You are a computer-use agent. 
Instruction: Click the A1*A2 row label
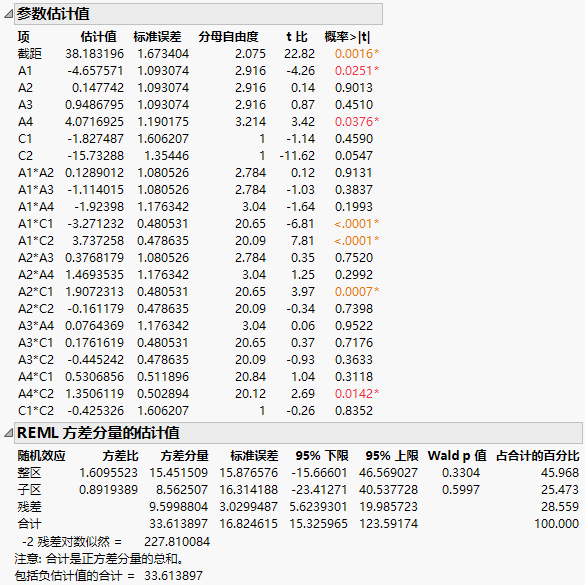36,173
